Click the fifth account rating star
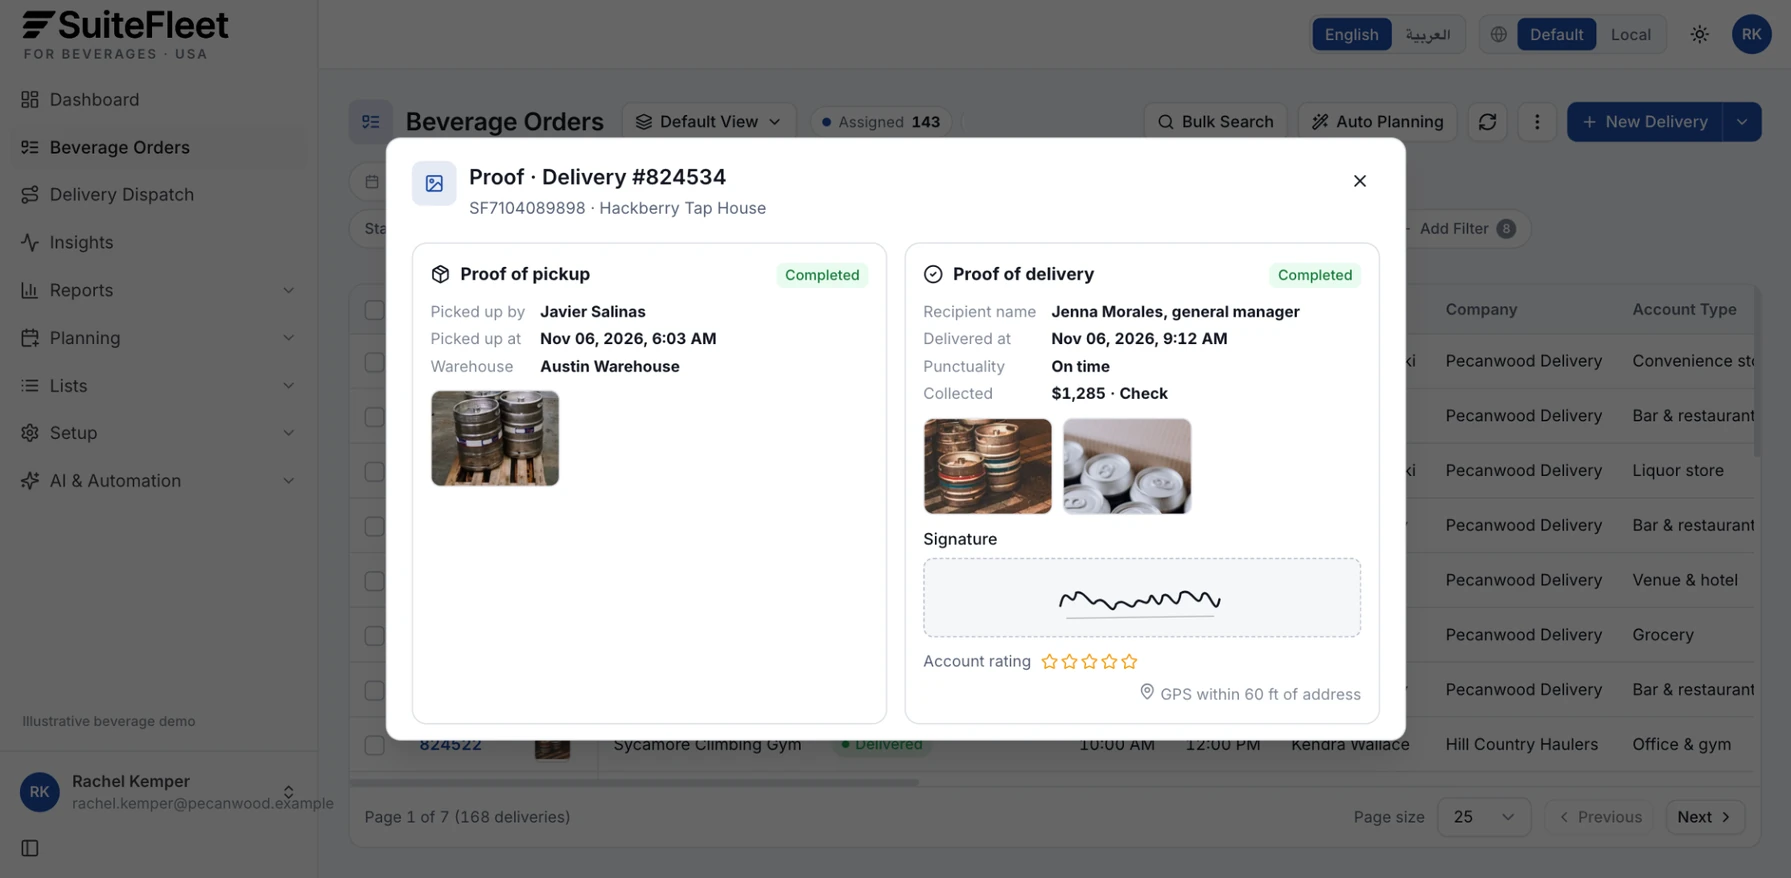Viewport: 1791px width, 878px height. tap(1129, 661)
